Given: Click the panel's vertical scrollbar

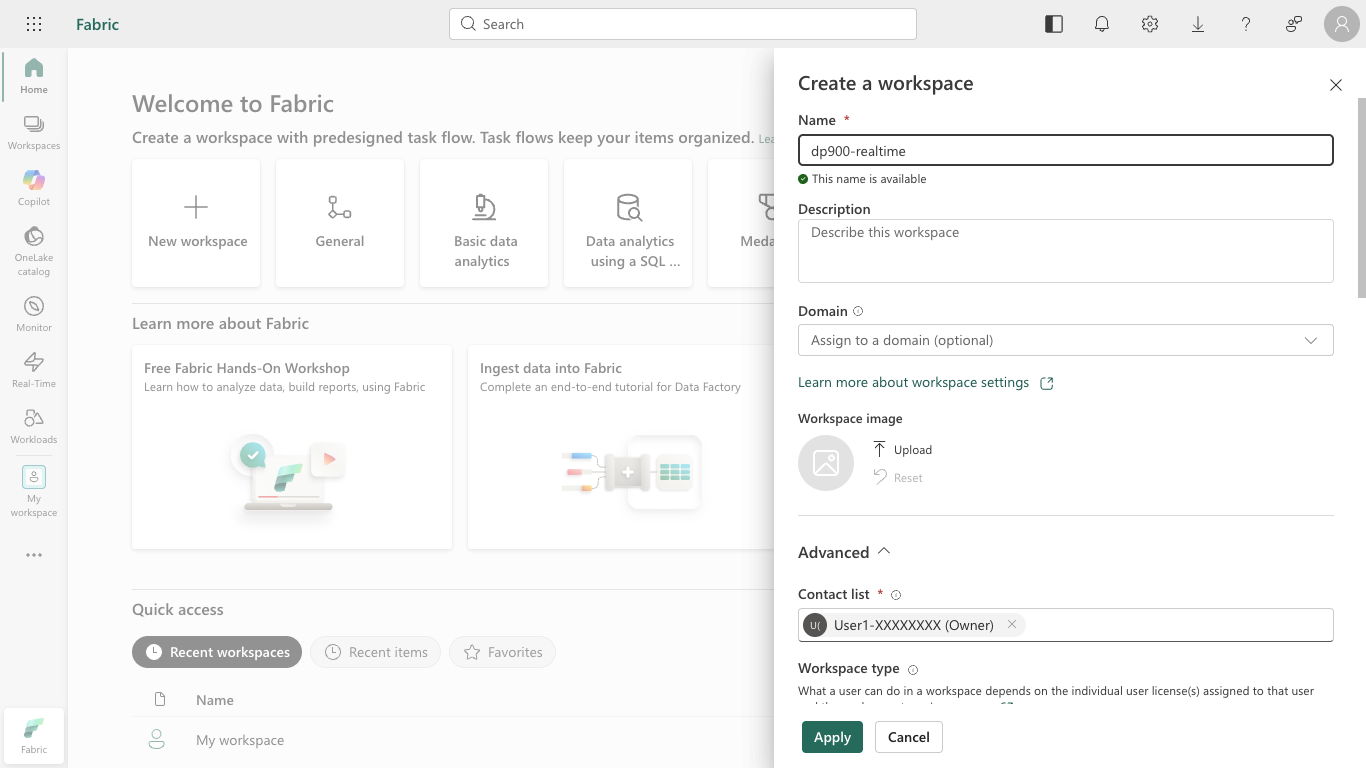Looking at the screenshot, I should click(x=1361, y=197).
